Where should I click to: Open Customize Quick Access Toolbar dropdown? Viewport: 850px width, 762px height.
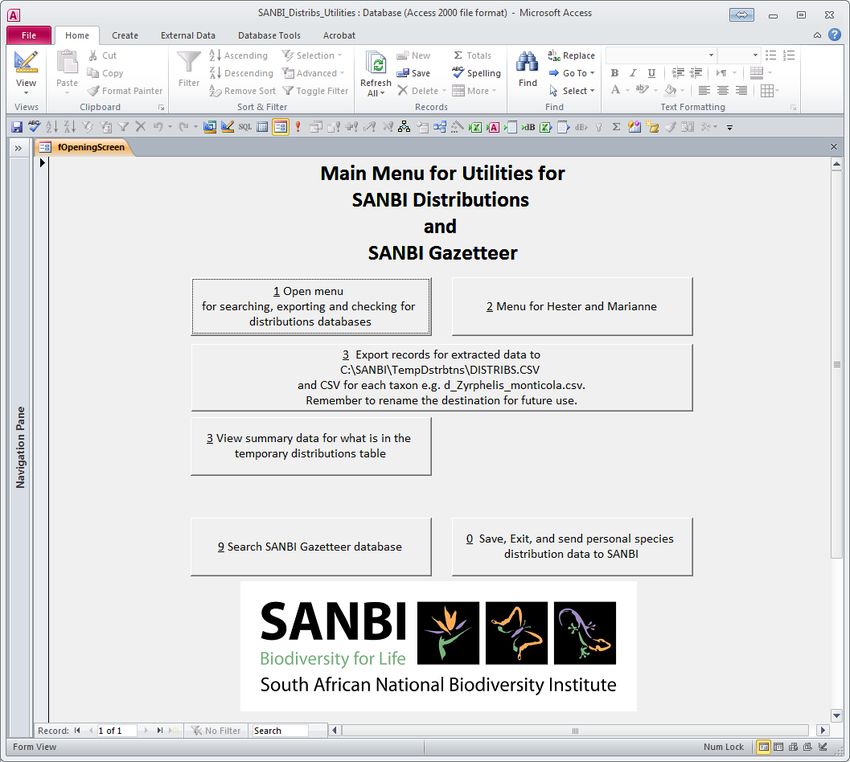[730, 128]
